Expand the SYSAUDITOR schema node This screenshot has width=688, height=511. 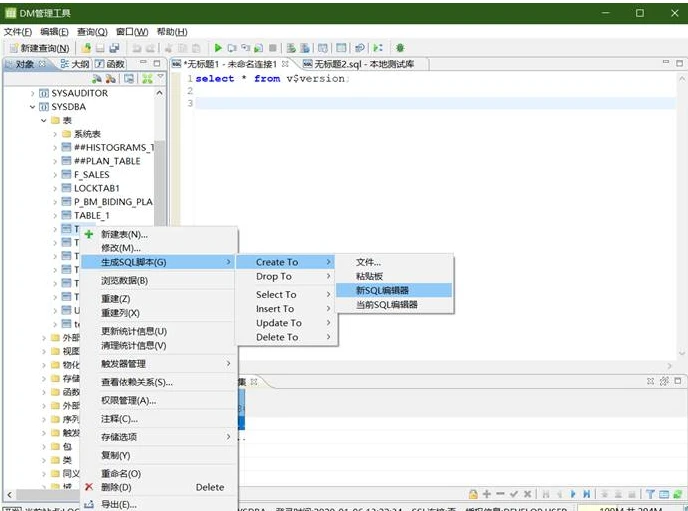pyautogui.click(x=33, y=93)
